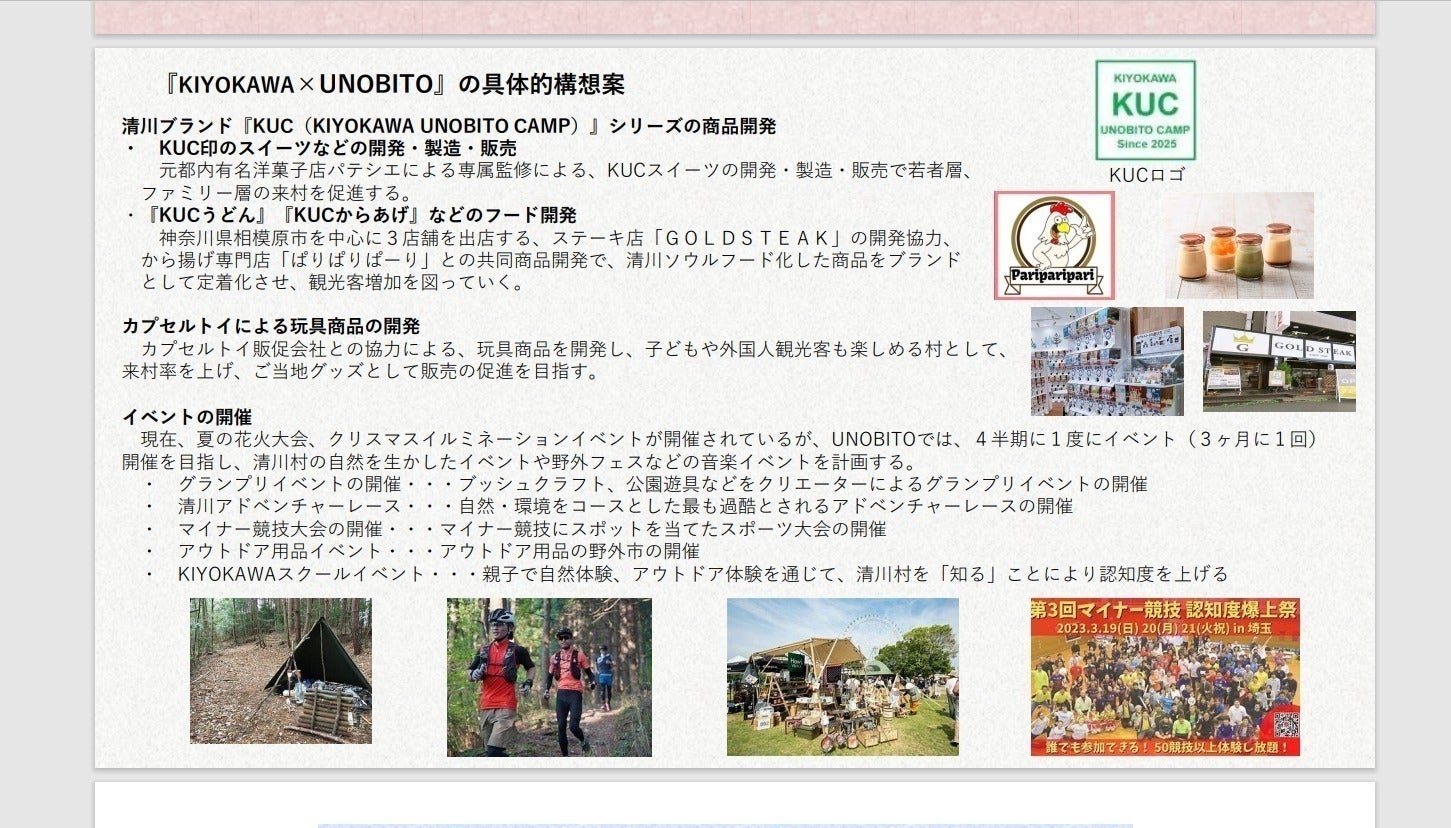Click the Pariparipari chicken logo

(1053, 246)
